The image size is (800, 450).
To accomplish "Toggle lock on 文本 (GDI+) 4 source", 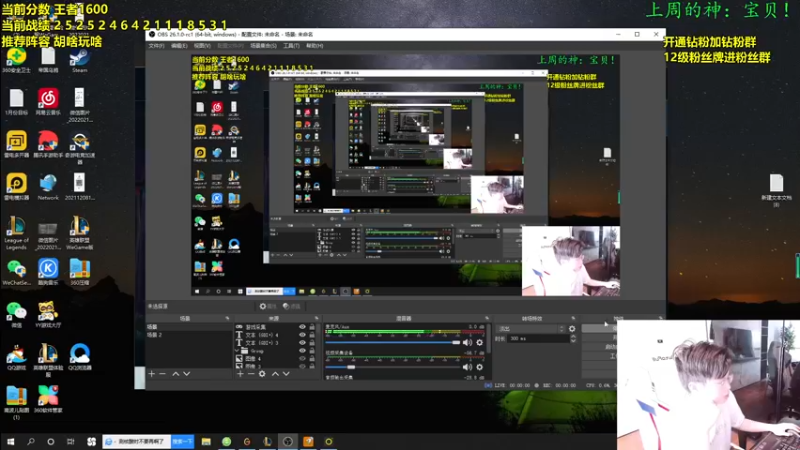I will [312, 335].
